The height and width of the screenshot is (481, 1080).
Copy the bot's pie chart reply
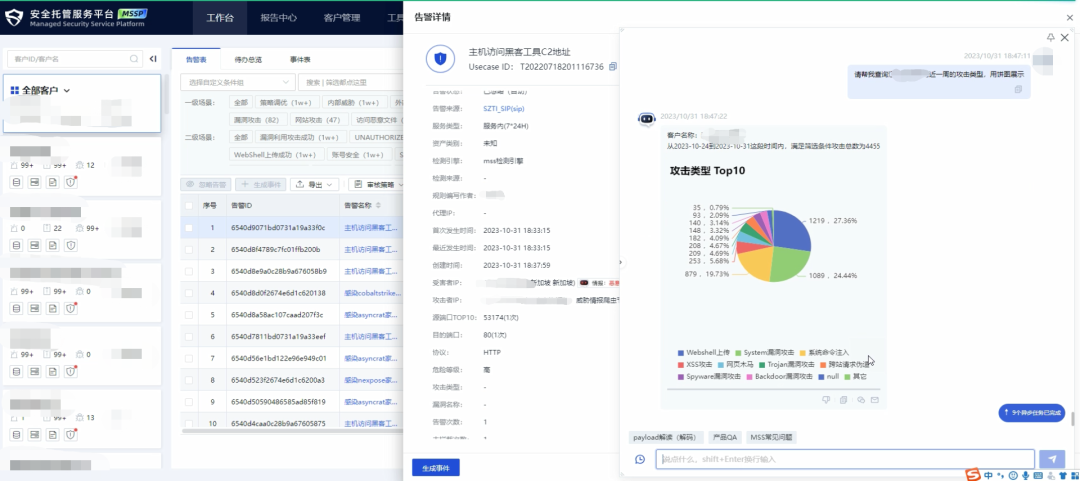pyautogui.click(x=844, y=400)
